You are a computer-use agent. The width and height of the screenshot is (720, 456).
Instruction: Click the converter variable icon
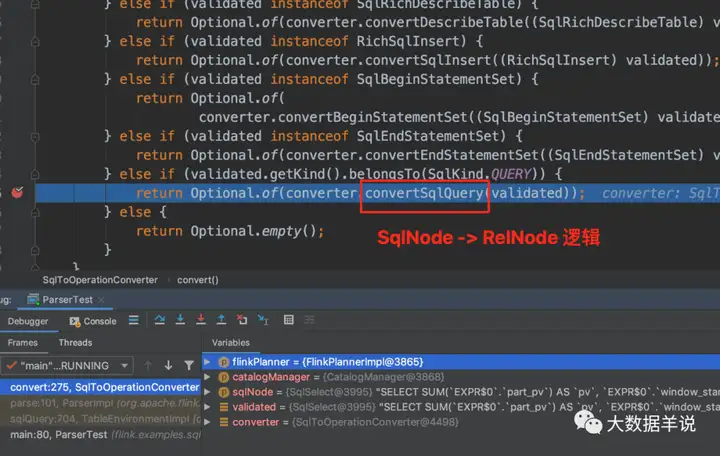(x=224, y=422)
